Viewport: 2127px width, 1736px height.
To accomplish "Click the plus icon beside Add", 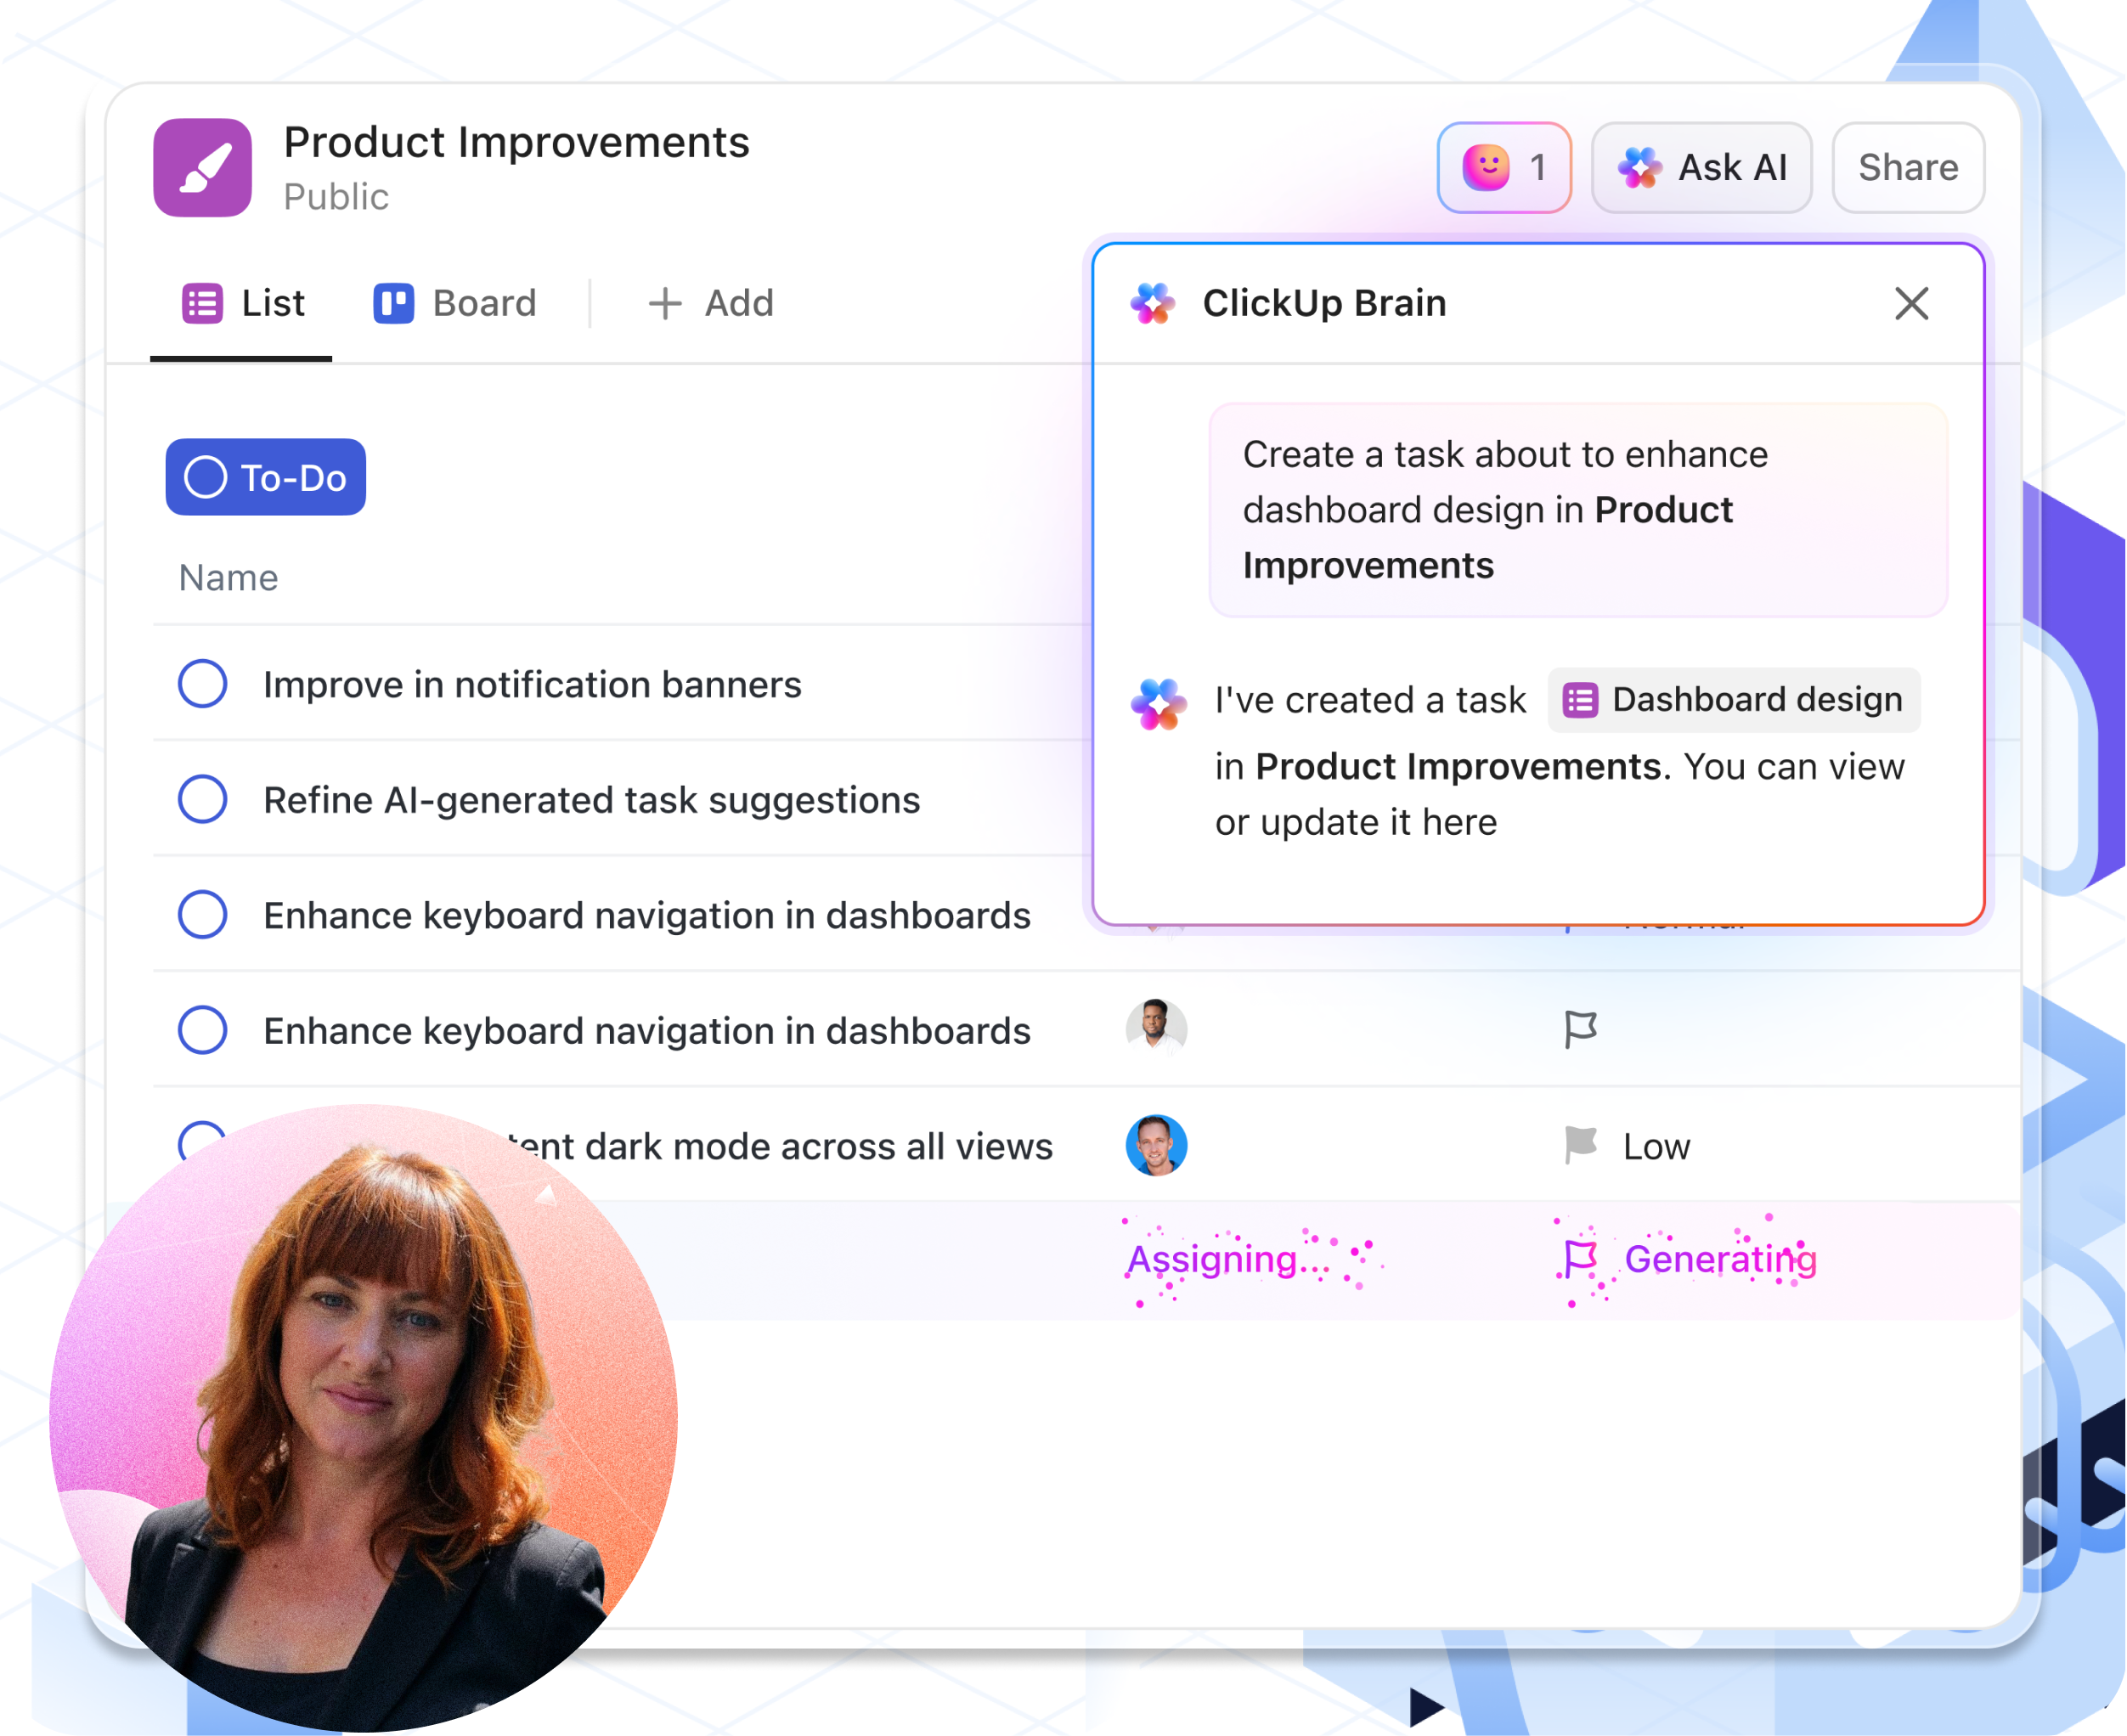I will pyautogui.click(x=665, y=304).
